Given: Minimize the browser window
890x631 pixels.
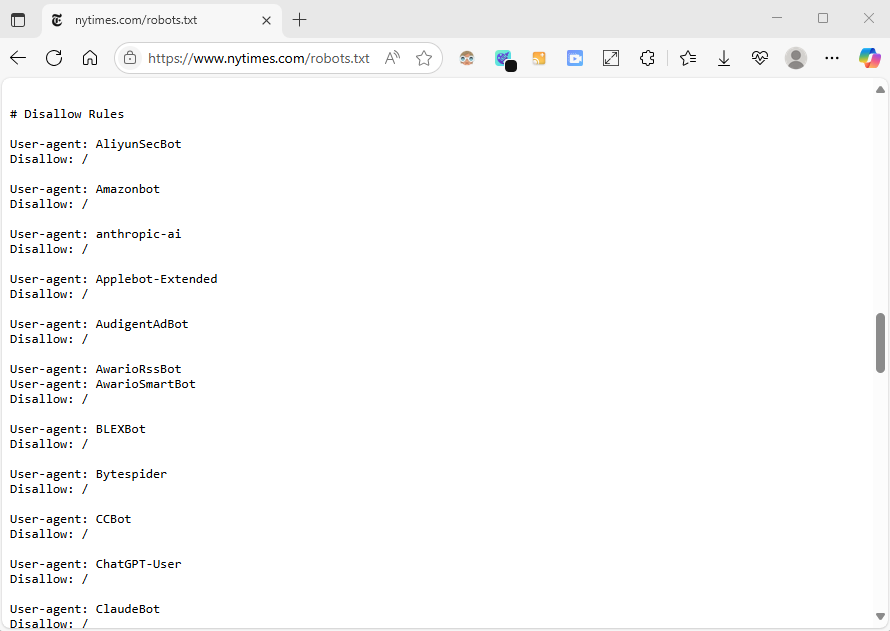Looking at the screenshot, I should (777, 18).
